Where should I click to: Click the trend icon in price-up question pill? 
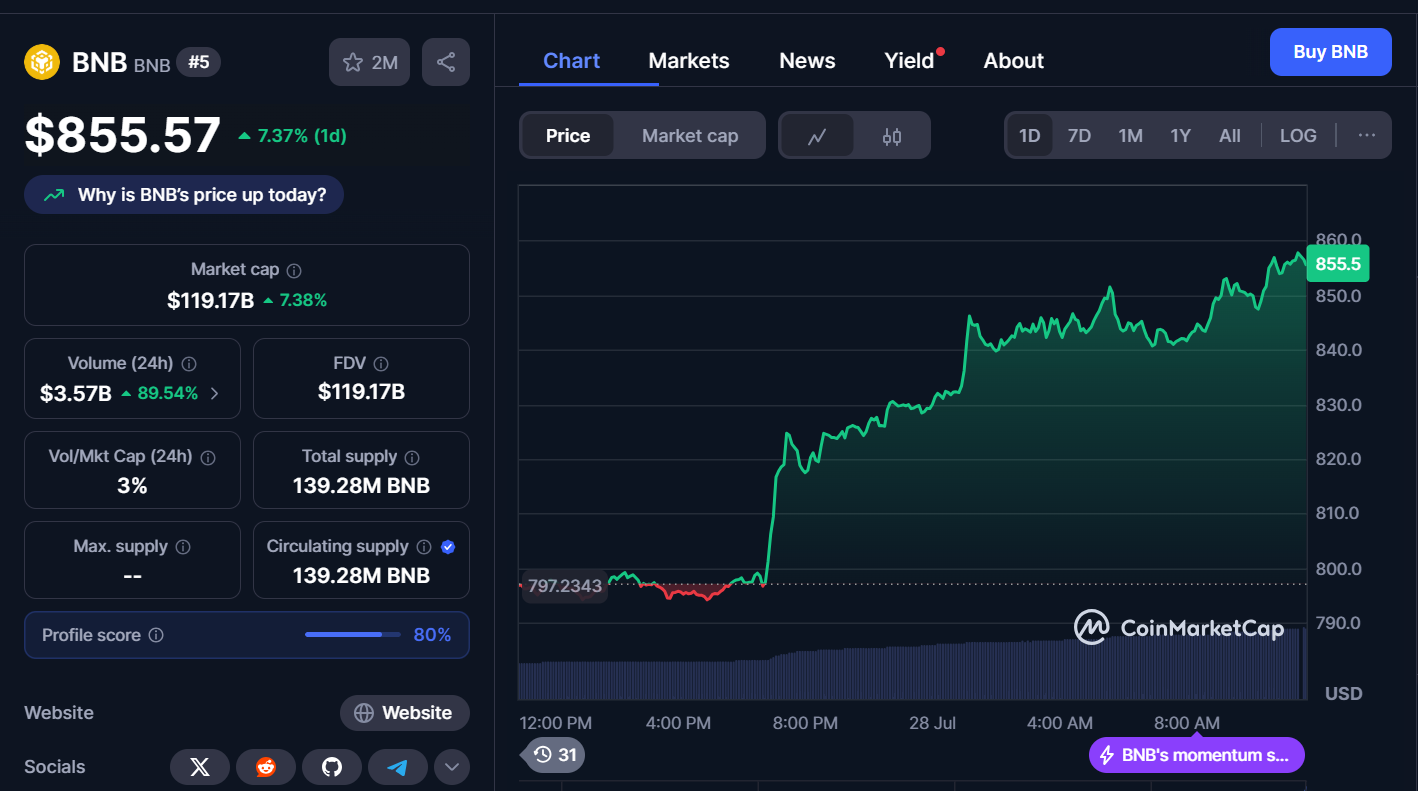(54, 195)
